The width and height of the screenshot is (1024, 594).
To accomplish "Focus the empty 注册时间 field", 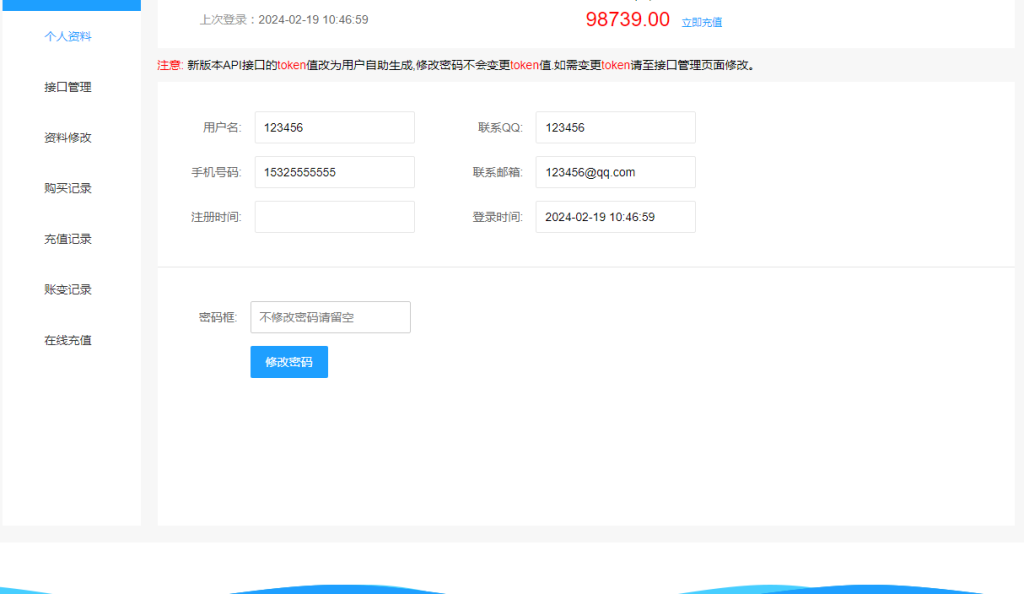I will [x=334, y=217].
